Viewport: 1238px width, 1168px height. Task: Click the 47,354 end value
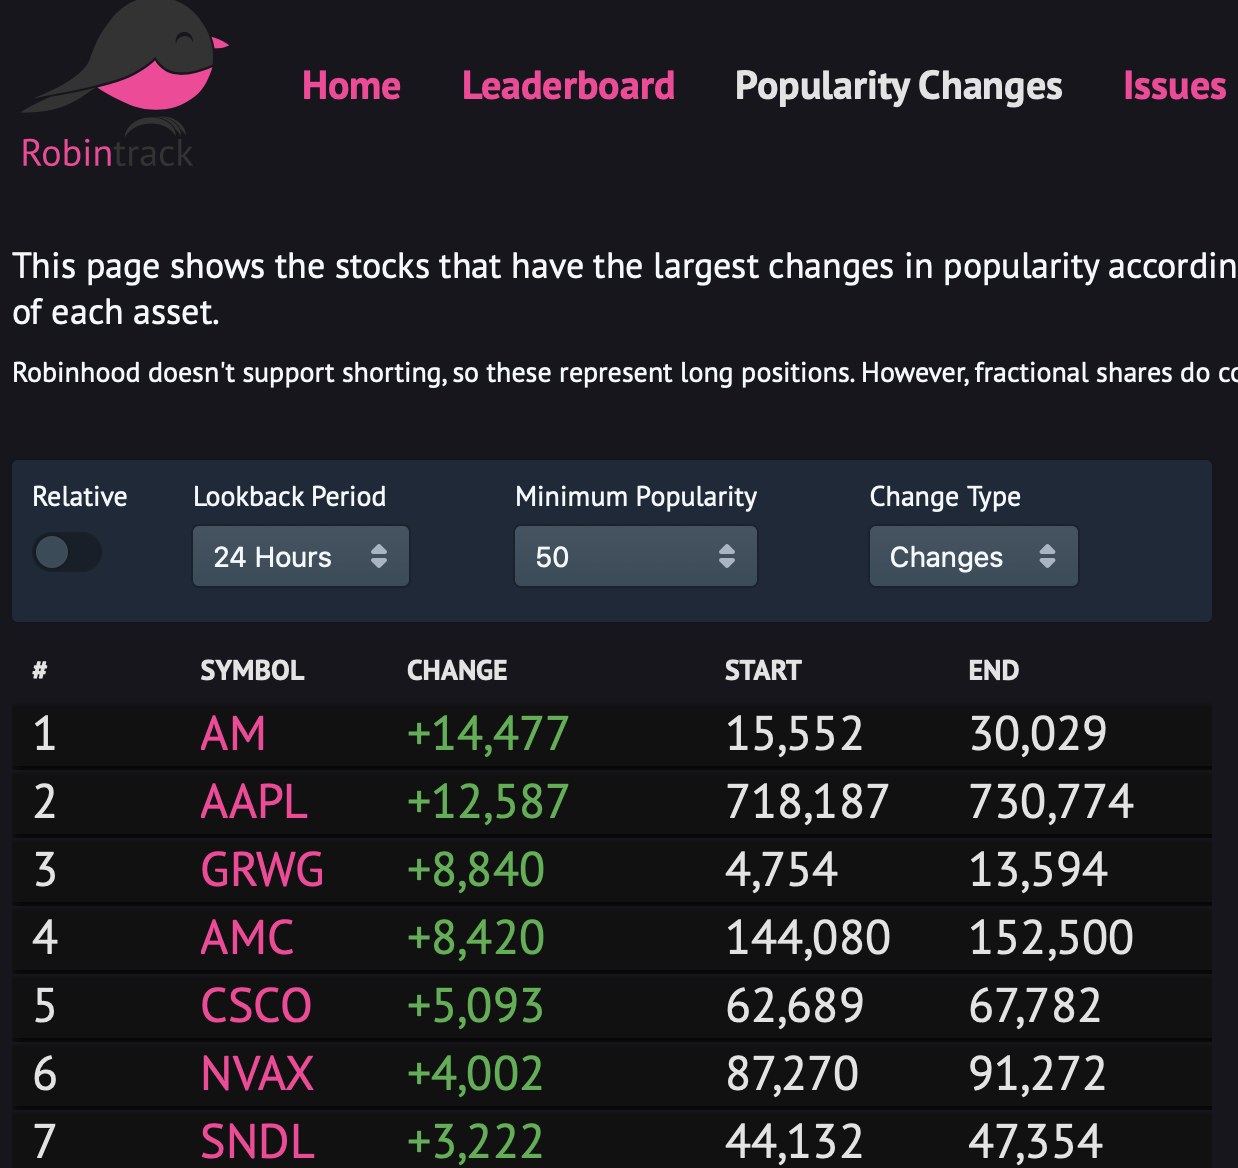pyautogui.click(x=1036, y=1142)
